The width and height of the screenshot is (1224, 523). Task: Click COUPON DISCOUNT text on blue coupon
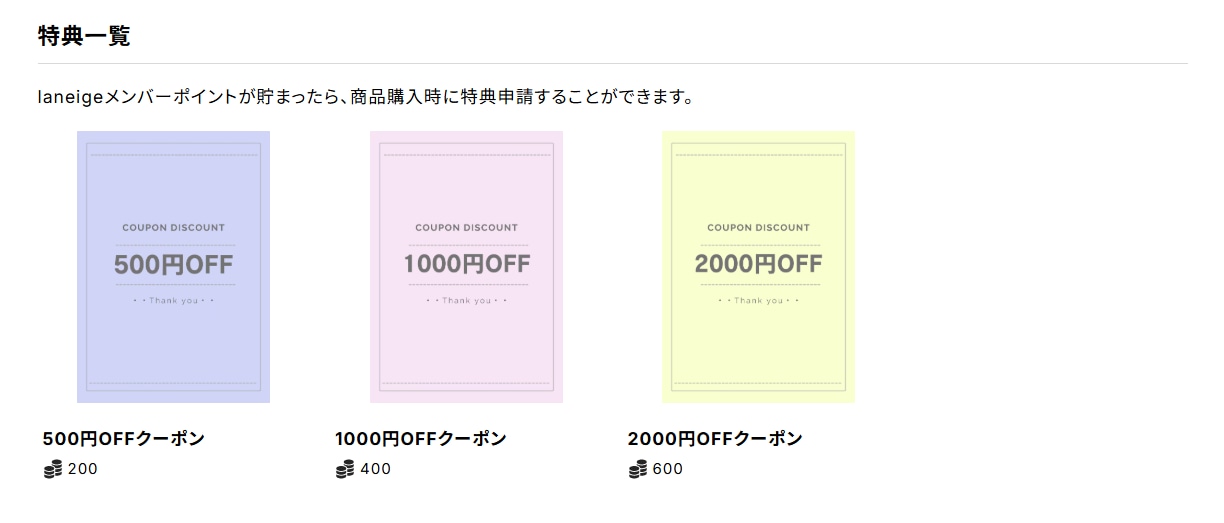[x=174, y=228]
